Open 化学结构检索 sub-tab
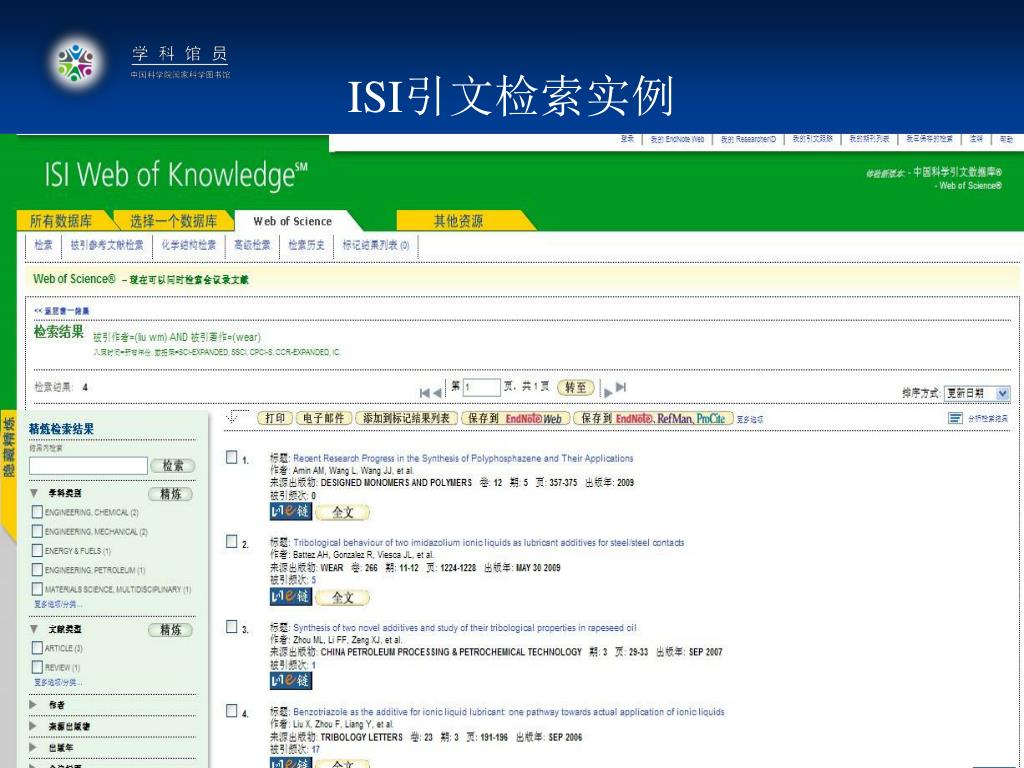 (189, 245)
